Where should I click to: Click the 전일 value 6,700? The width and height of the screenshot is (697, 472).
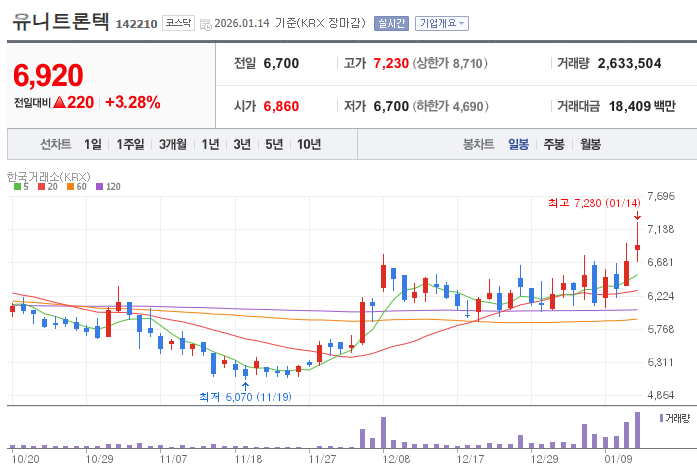(281, 64)
